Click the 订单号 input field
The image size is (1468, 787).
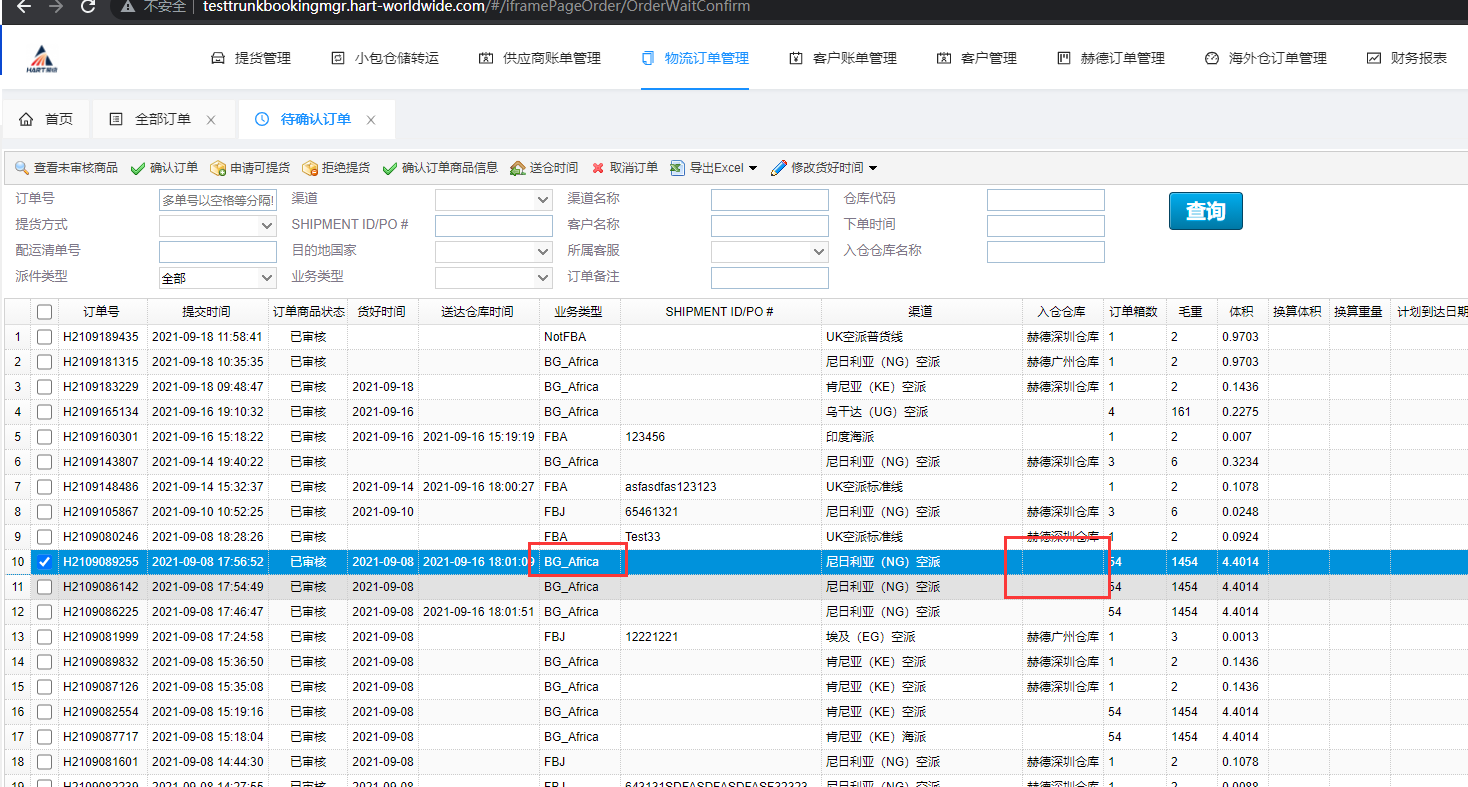(x=217, y=200)
